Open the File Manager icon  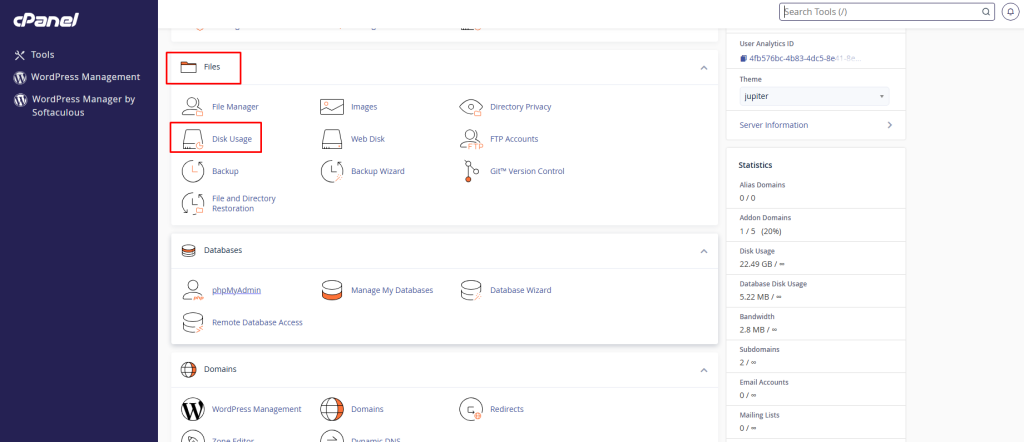coord(192,107)
